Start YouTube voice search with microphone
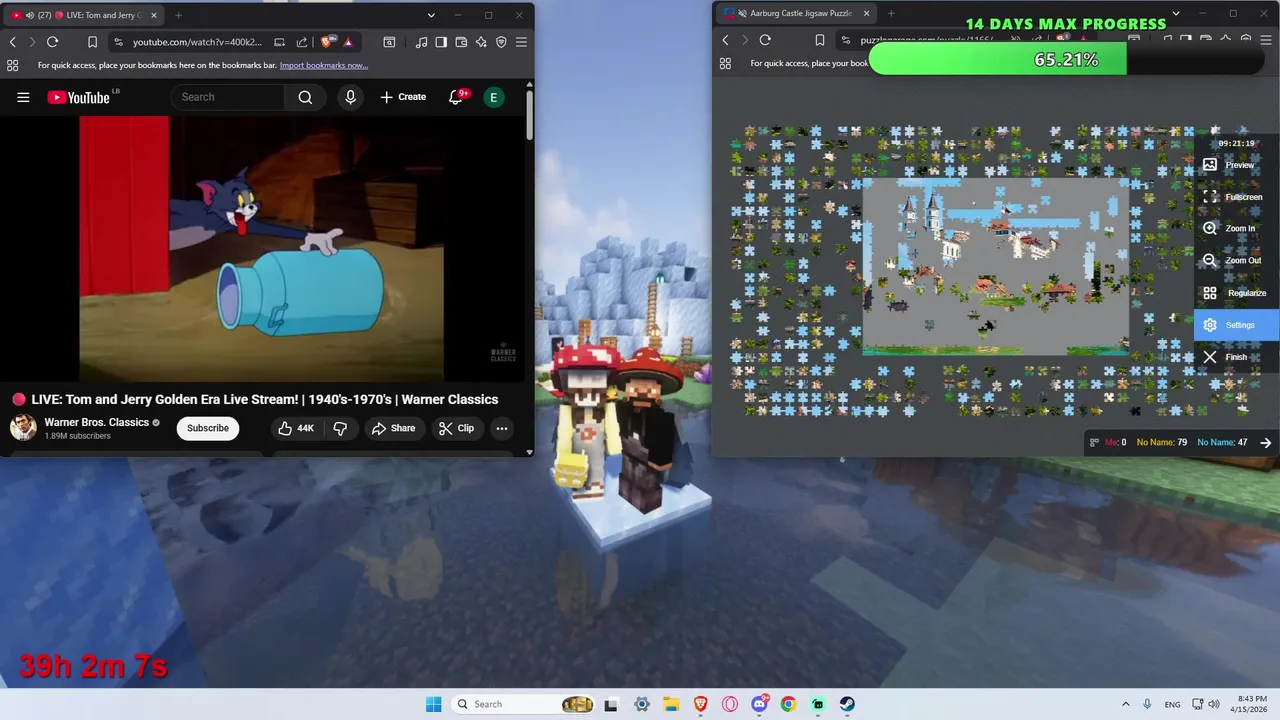This screenshot has width=1280, height=720. [x=350, y=97]
